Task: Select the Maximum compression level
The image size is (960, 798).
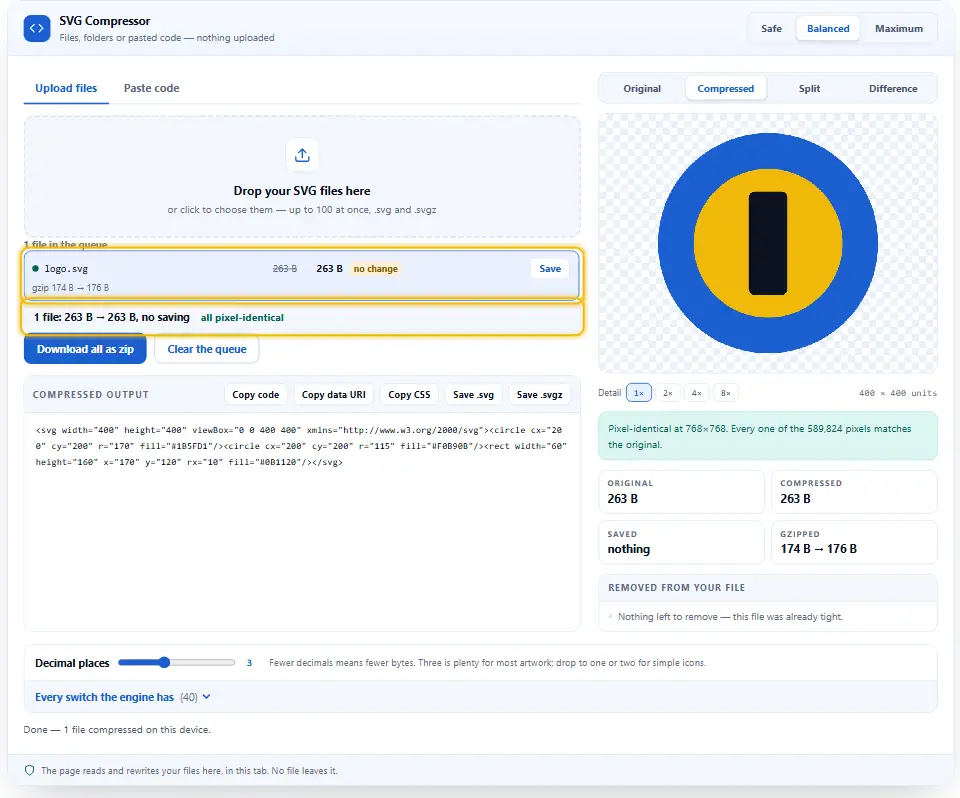Action: 898,28
